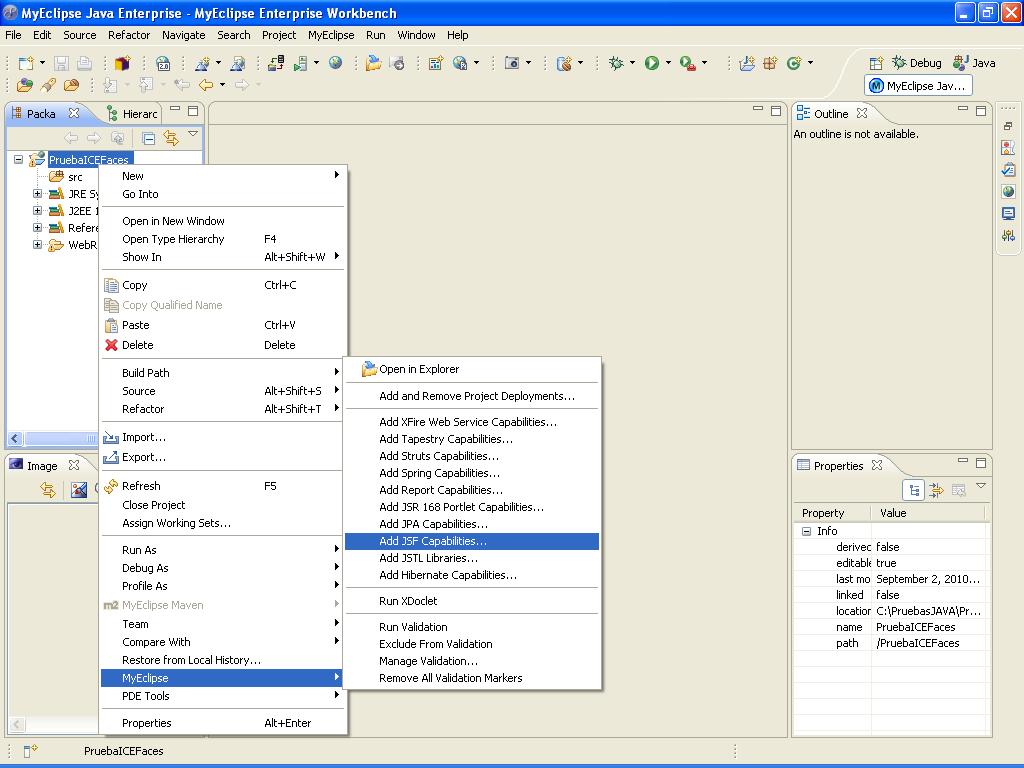Choose Open in Explorer from submenu
Screen dimensions: 1024x768
pos(472,370)
